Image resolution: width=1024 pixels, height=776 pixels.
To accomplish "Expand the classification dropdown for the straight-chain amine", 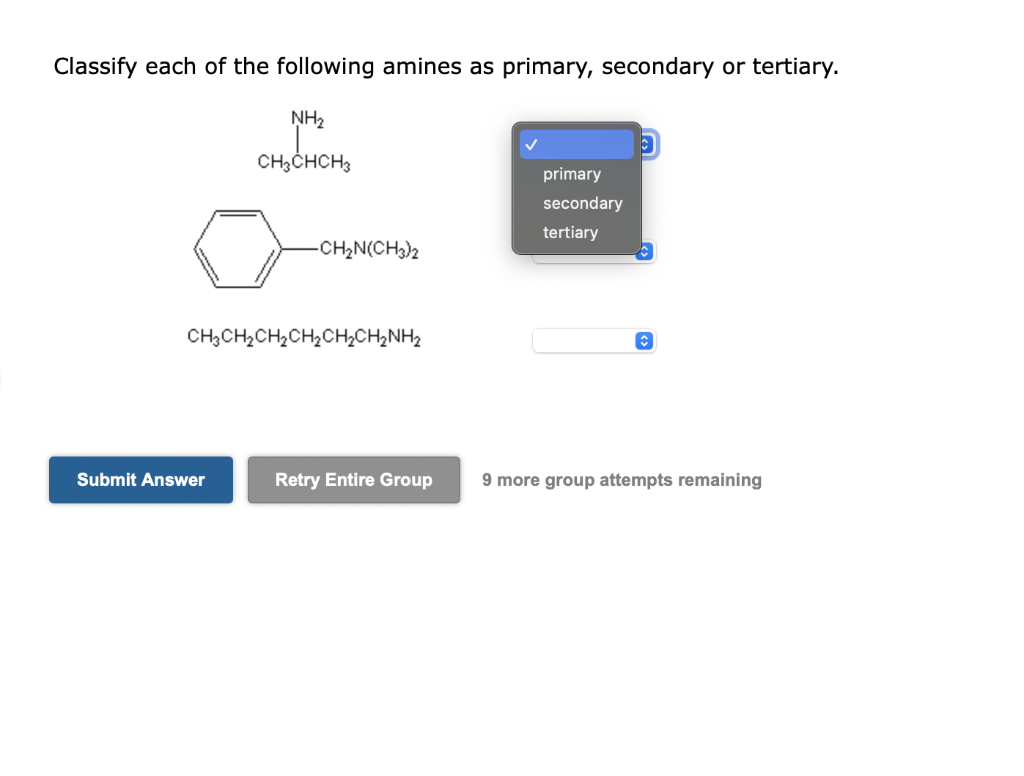I will pos(645,340).
